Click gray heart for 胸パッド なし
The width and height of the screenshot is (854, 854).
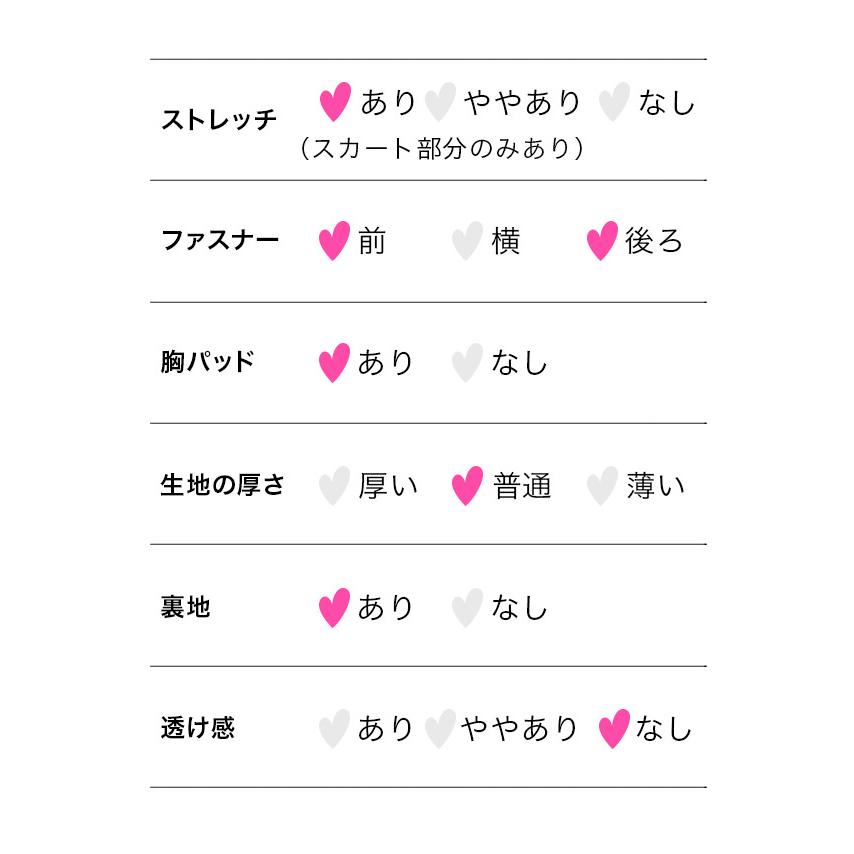click(467, 363)
